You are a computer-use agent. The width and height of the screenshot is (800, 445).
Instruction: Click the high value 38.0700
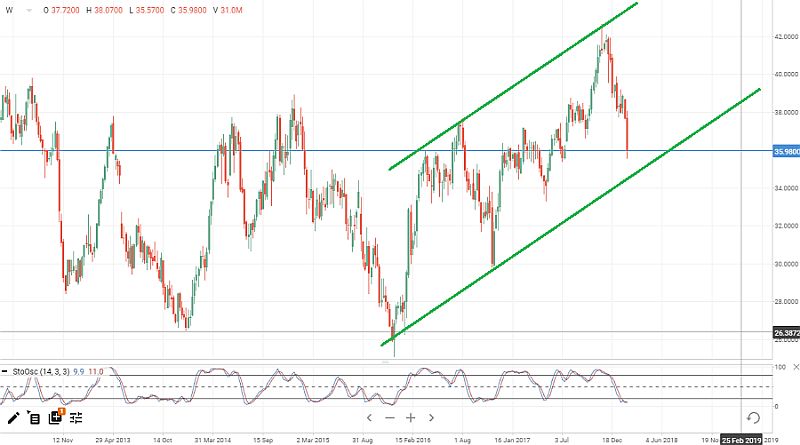tap(108, 10)
